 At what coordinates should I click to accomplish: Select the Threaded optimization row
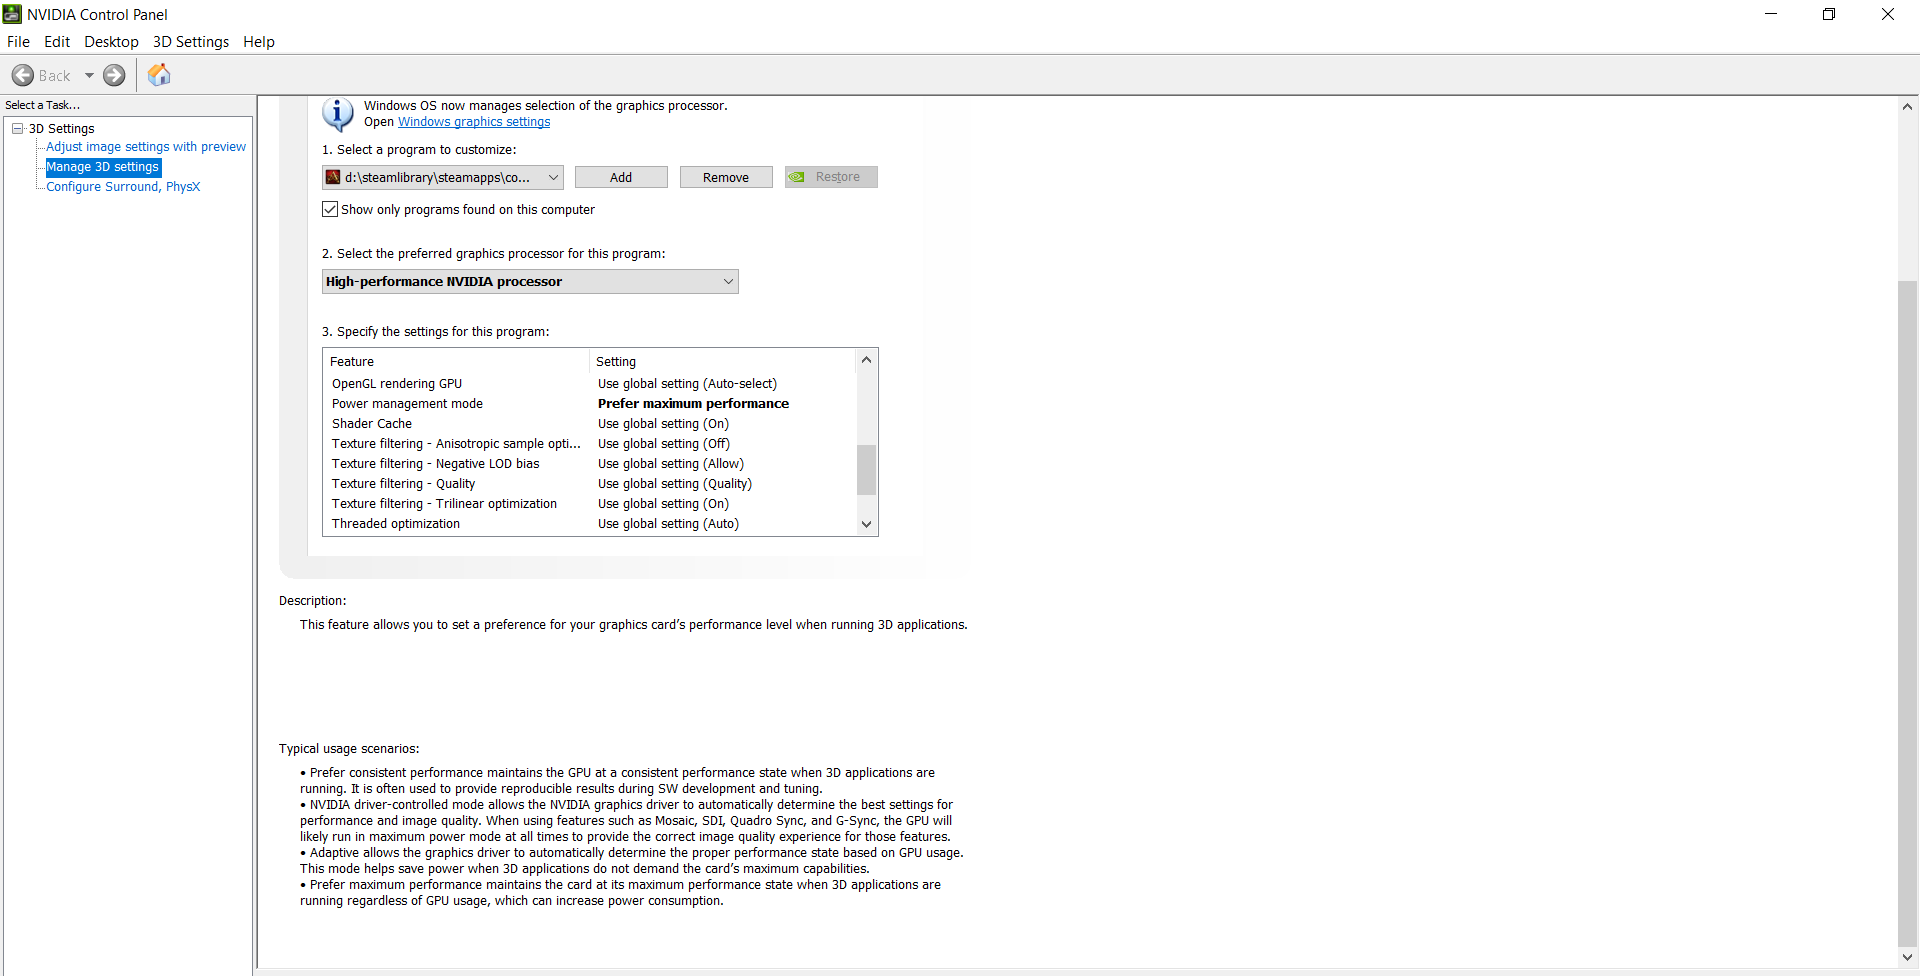coord(590,524)
